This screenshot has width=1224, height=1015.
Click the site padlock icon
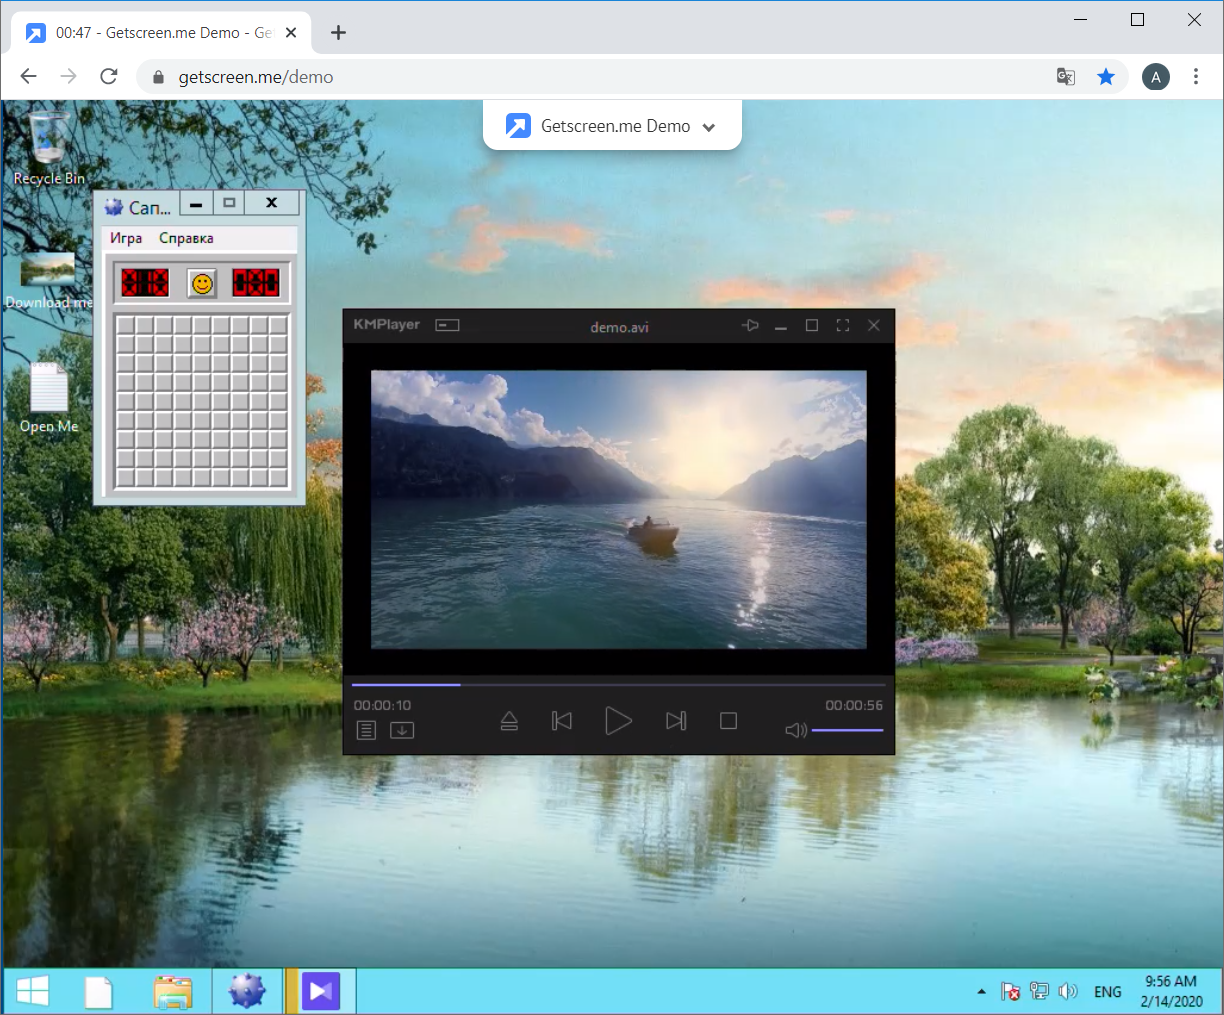[157, 77]
